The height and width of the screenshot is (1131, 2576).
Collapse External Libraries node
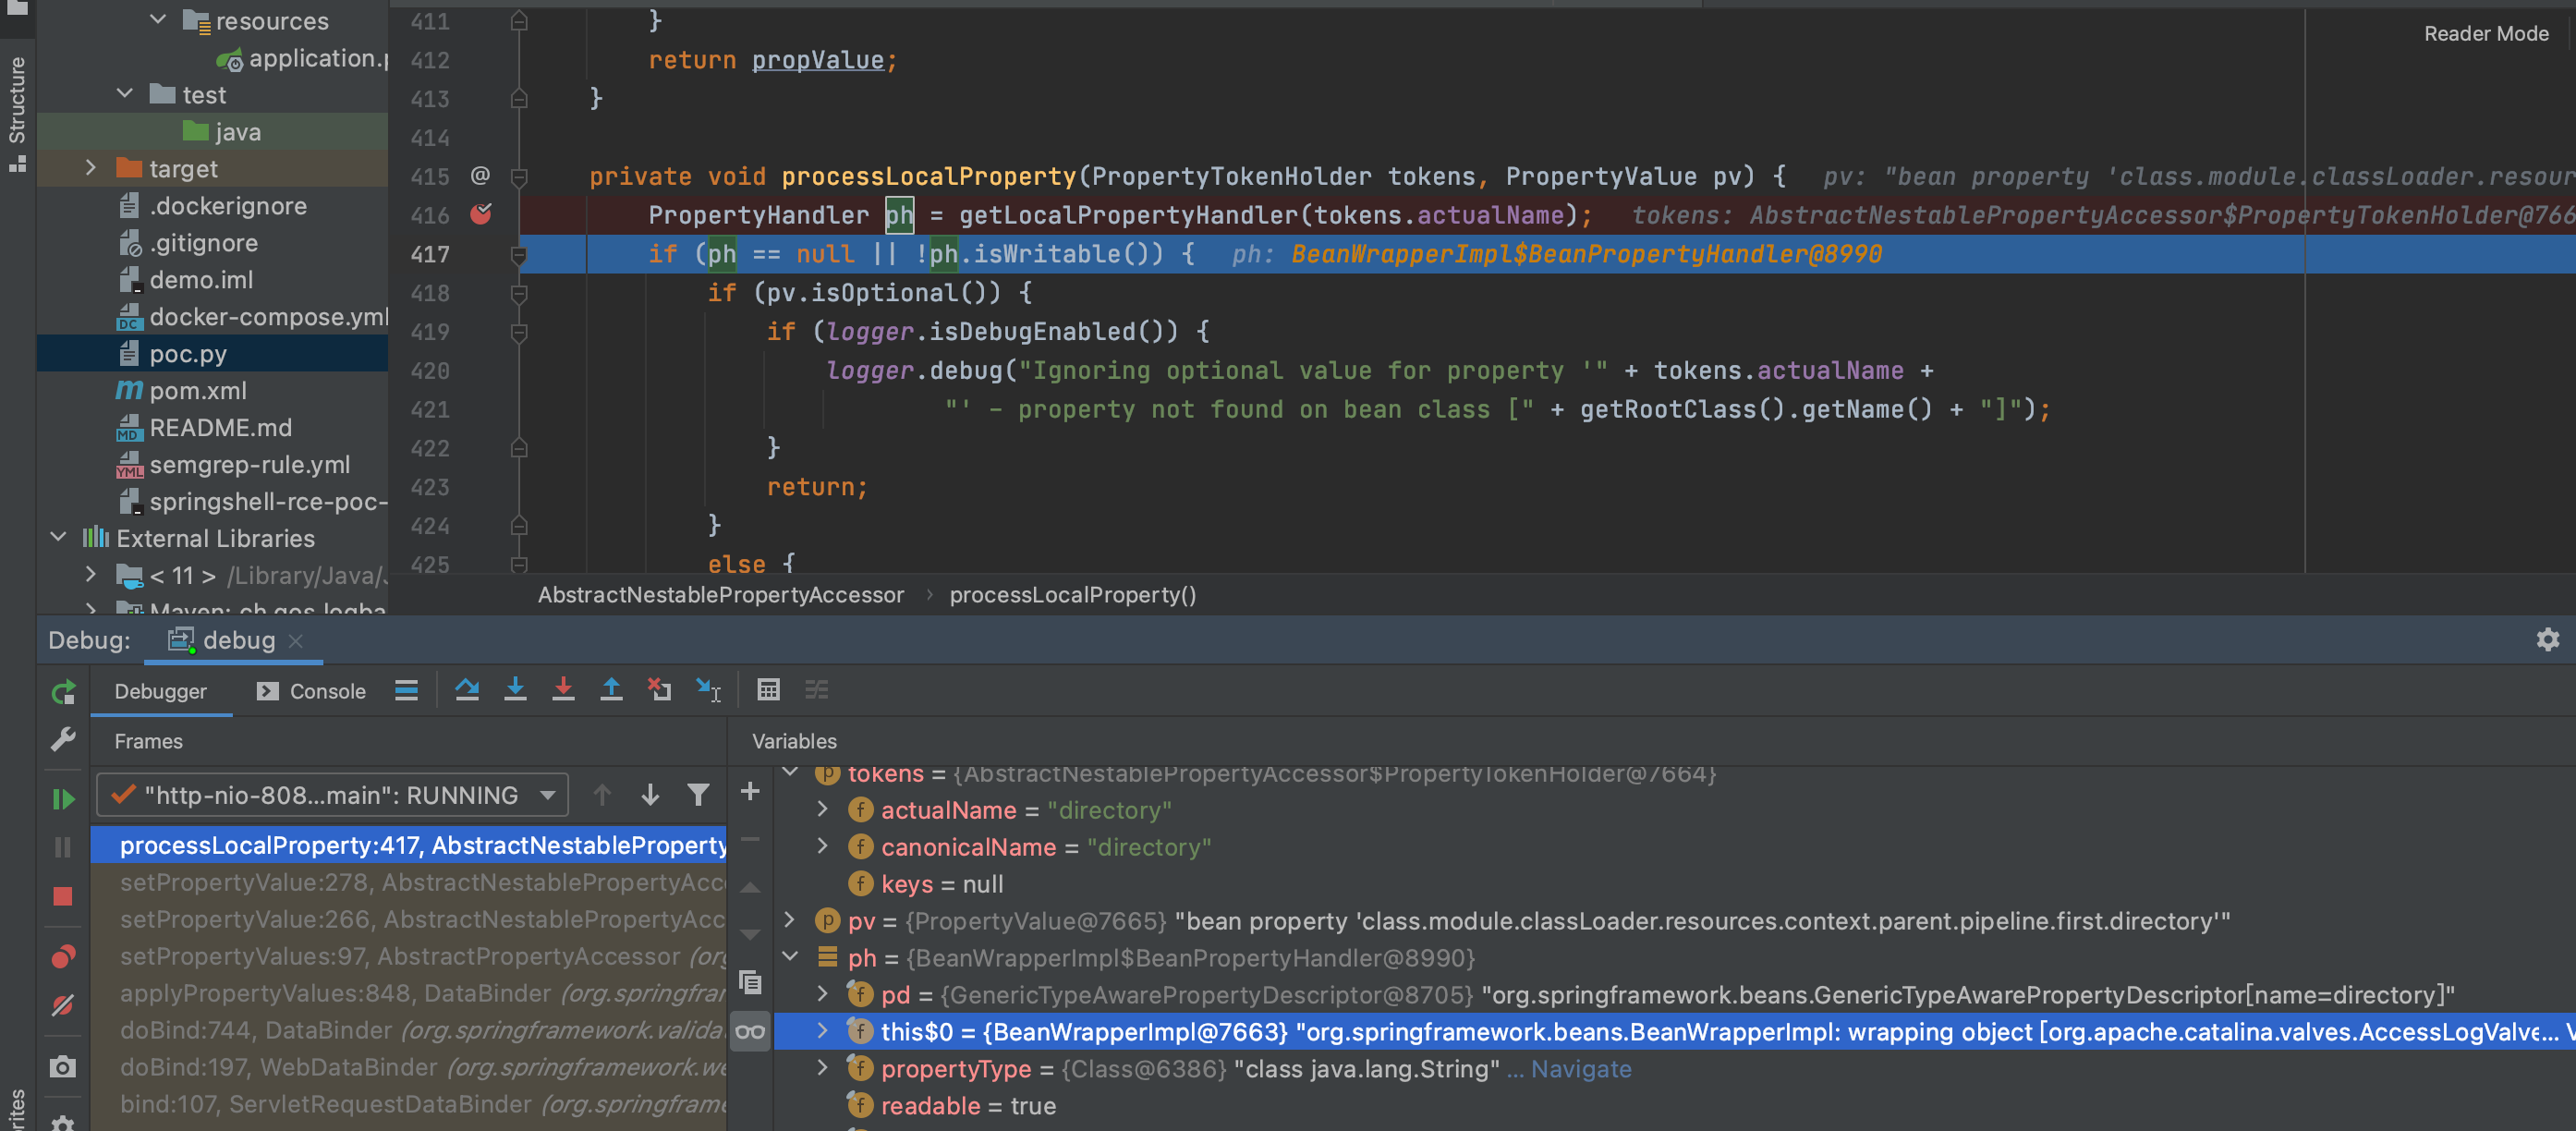click(58, 537)
